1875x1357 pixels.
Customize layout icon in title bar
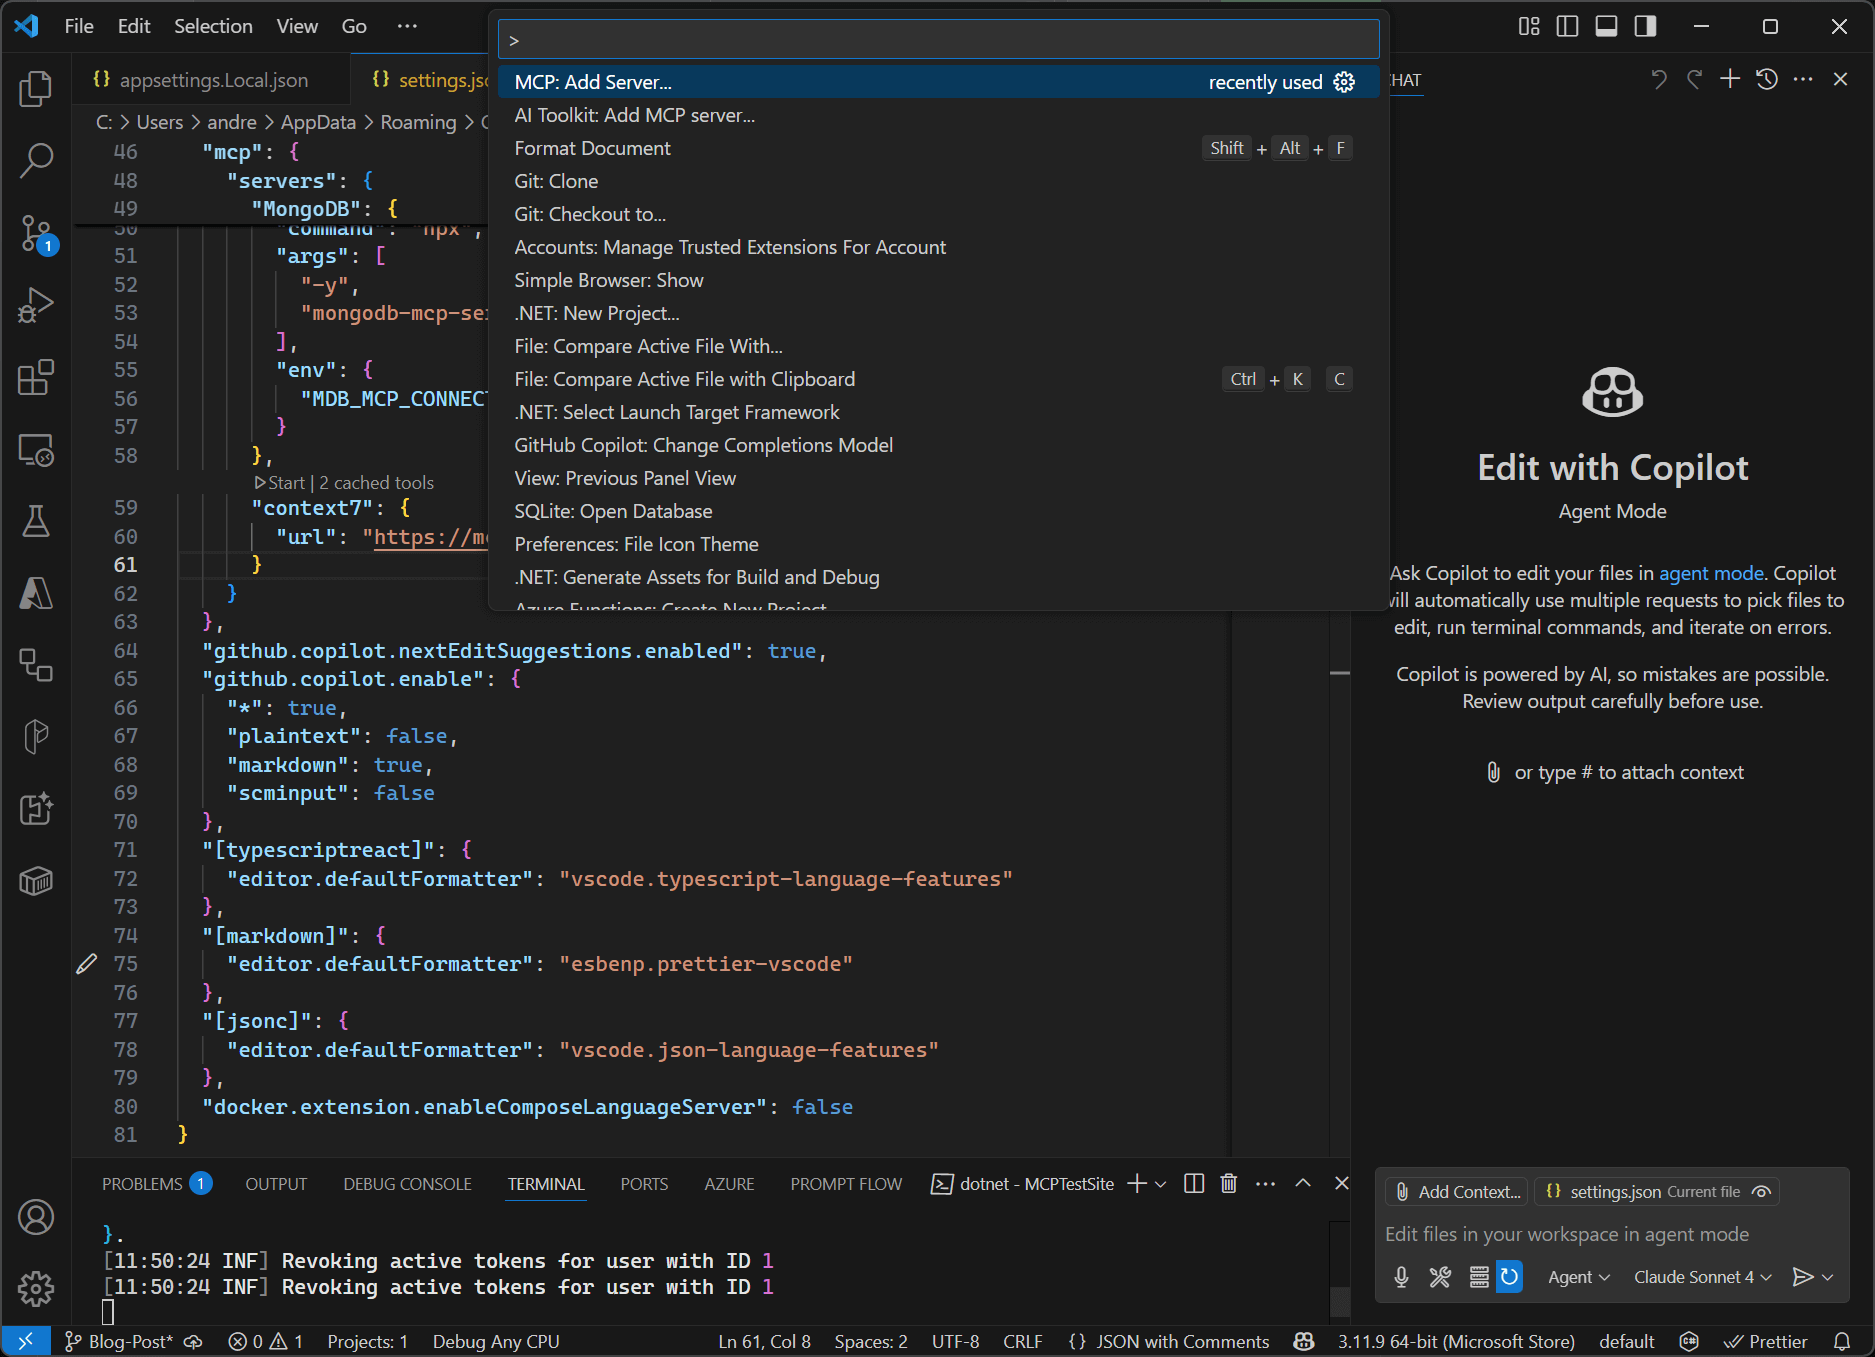tap(1529, 26)
